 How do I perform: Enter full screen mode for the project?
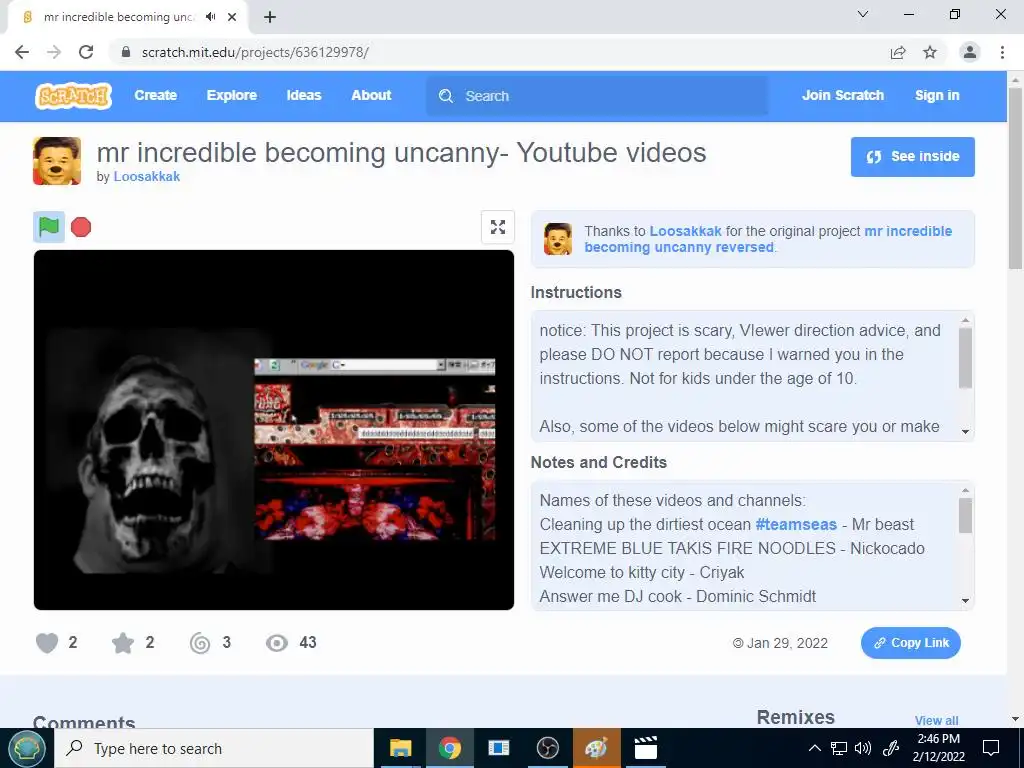point(498,227)
